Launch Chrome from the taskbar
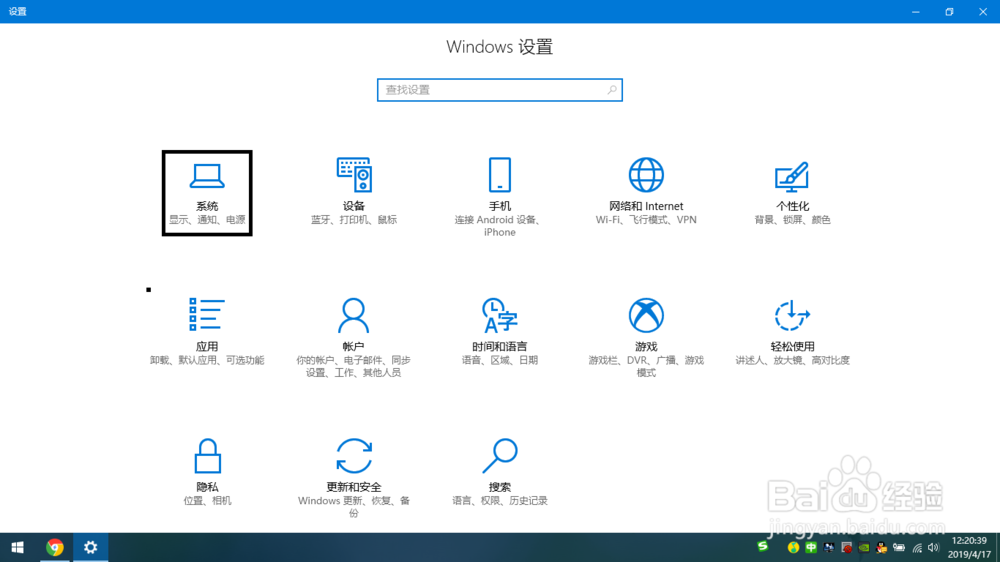The image size is (1000, 562). [55, 547]
